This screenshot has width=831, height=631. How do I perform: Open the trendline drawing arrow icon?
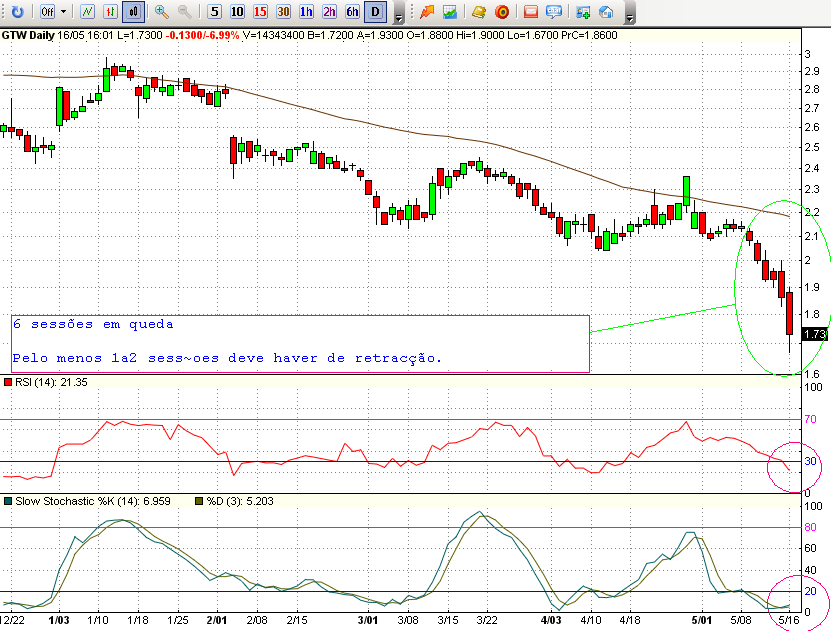(x=427, y=12)
